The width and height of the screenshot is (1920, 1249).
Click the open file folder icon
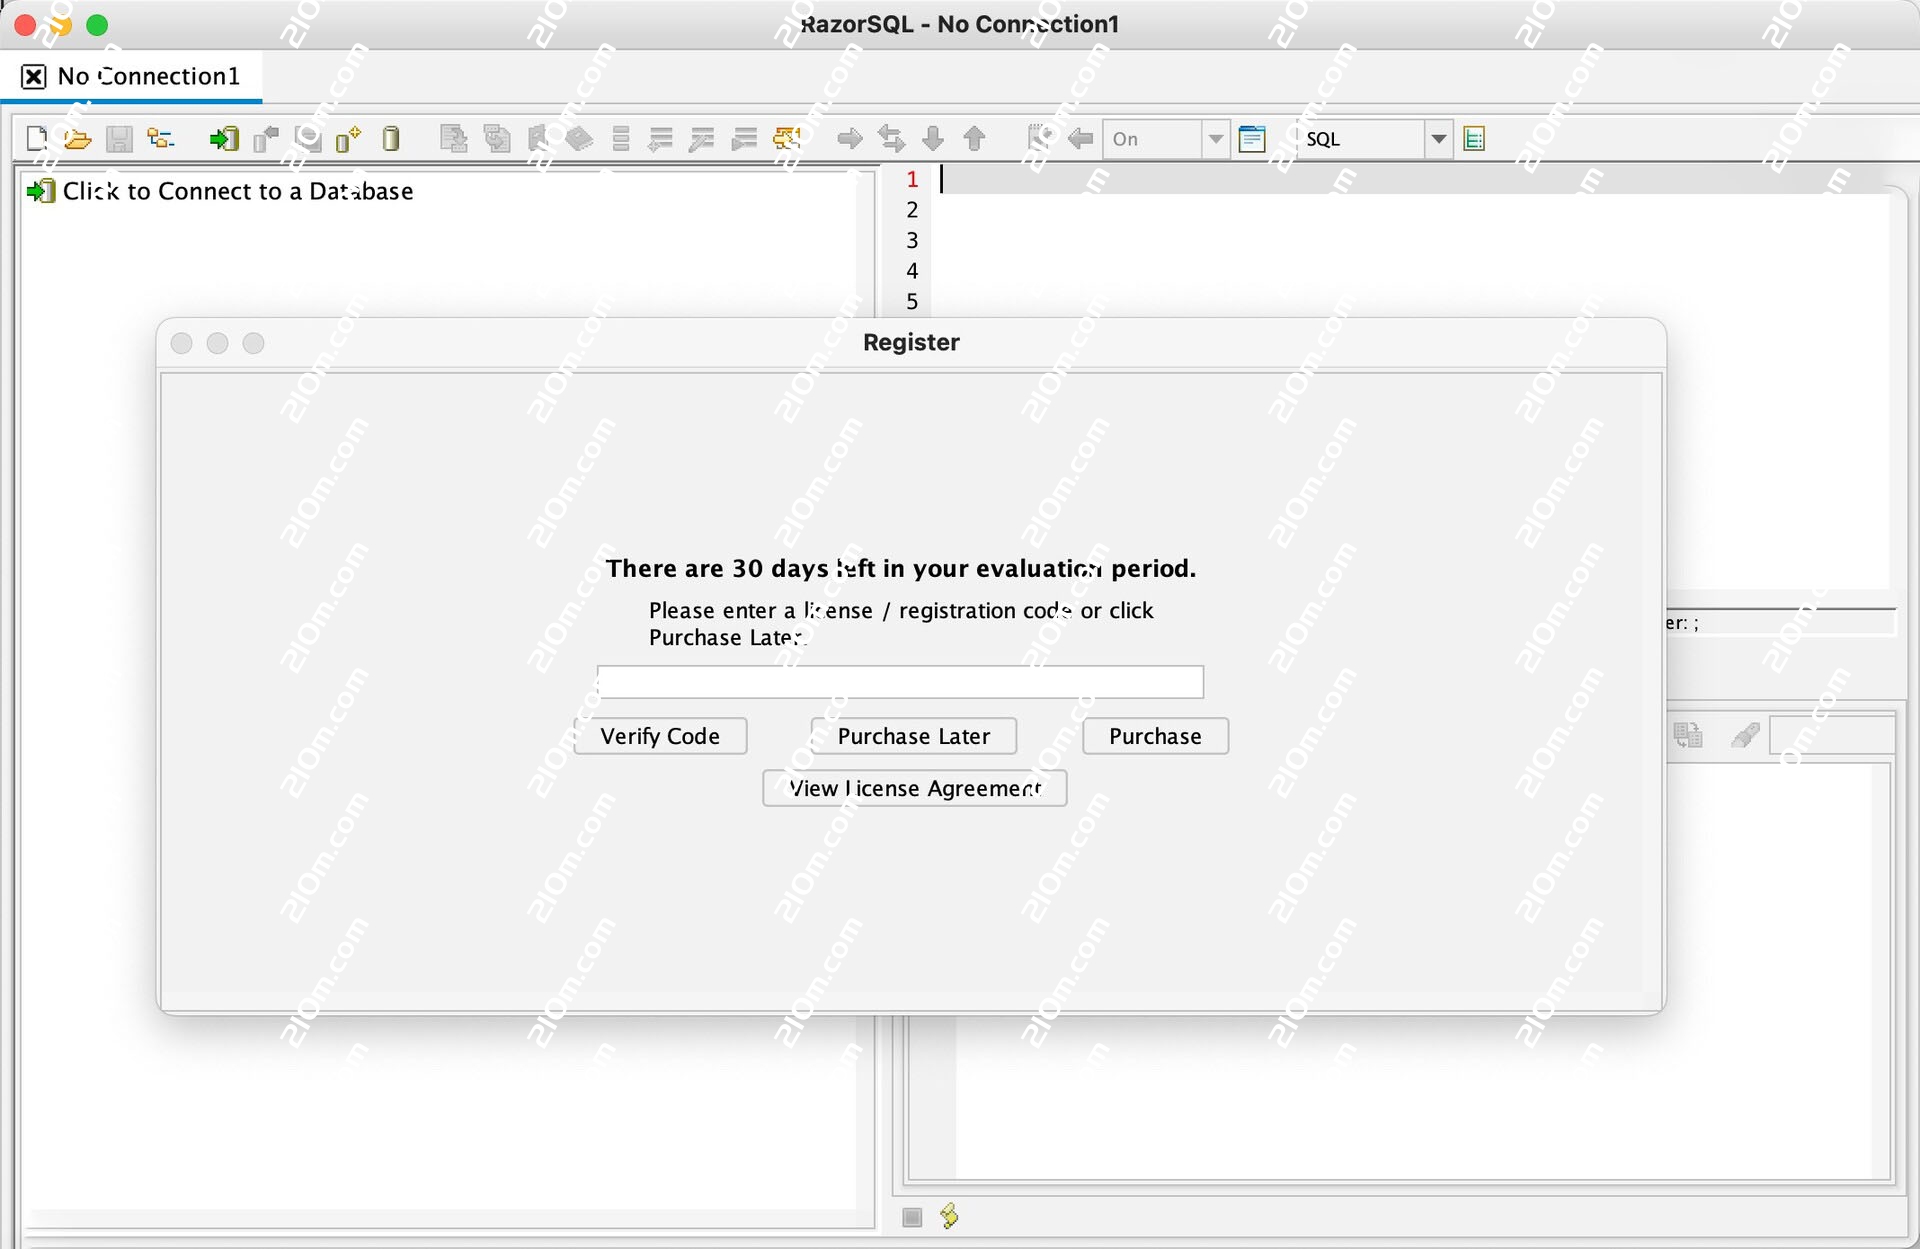77,139
